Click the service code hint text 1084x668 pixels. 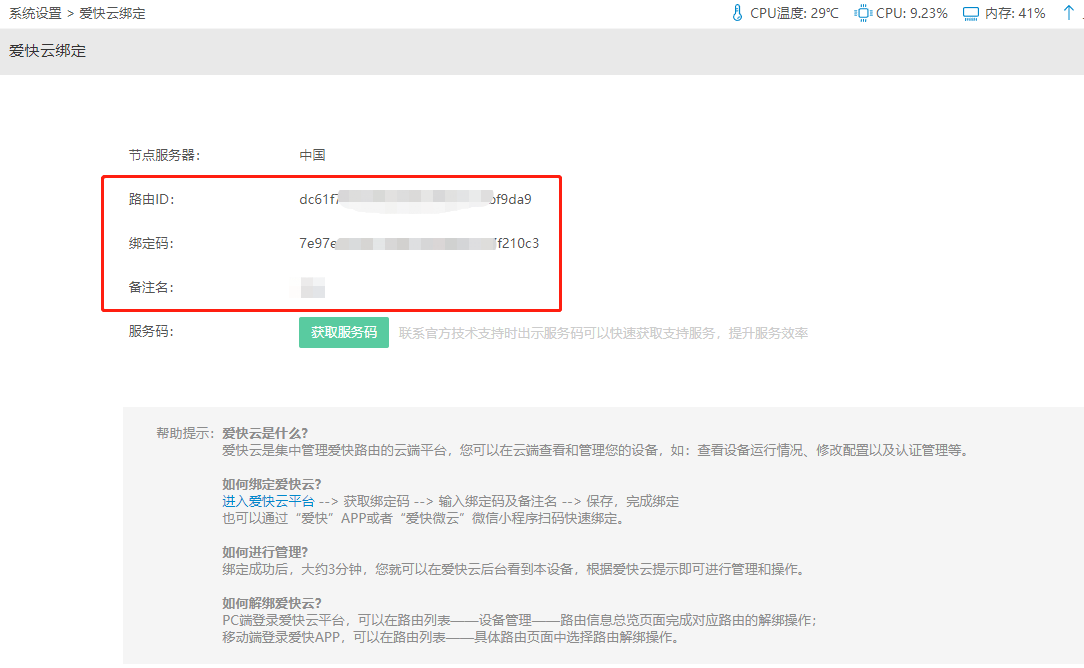click(x=603, y=333)
